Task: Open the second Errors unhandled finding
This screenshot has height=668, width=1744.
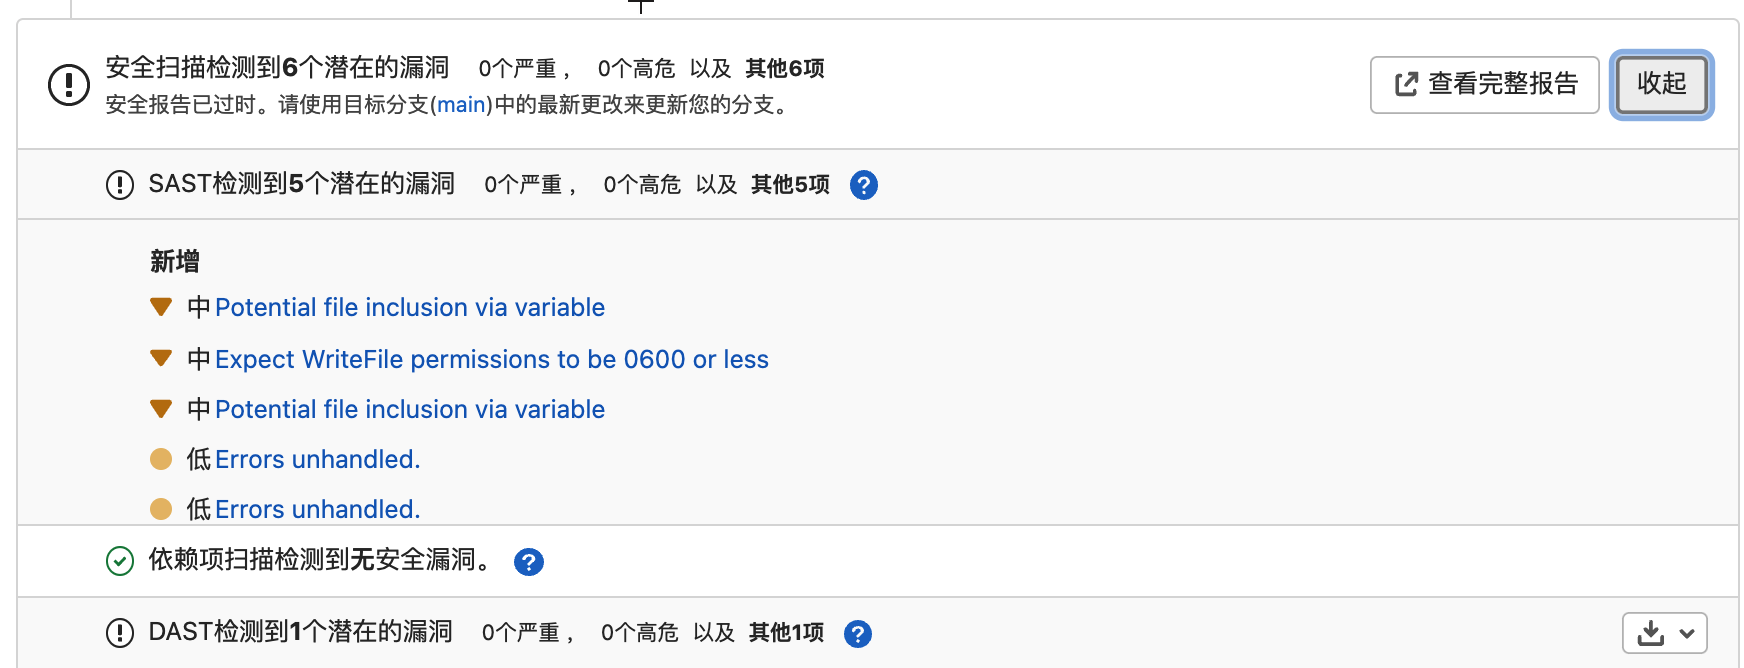Action: pos(317,510)
